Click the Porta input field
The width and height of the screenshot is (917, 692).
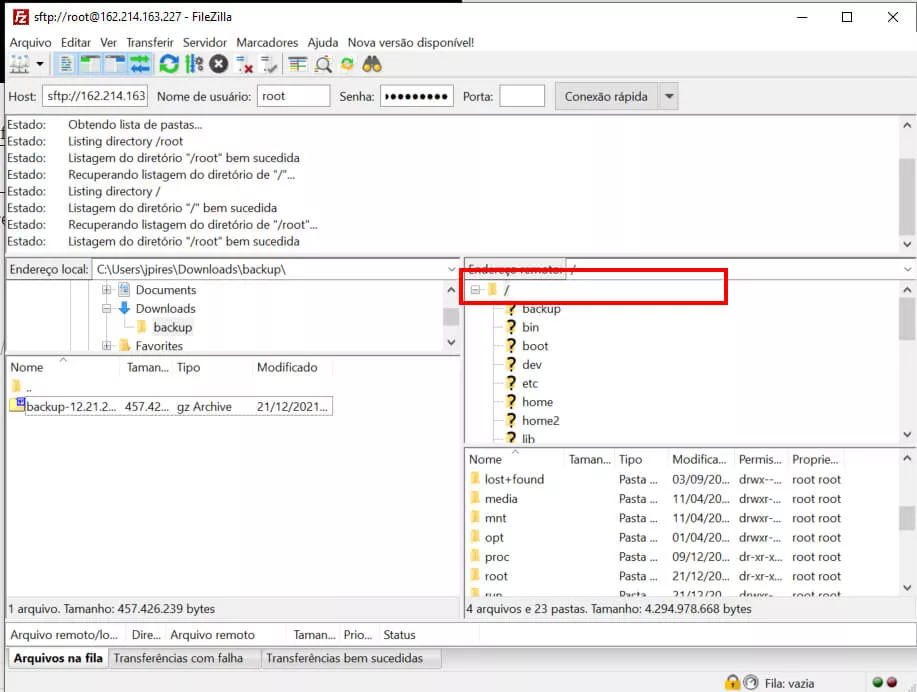point(522,96)
